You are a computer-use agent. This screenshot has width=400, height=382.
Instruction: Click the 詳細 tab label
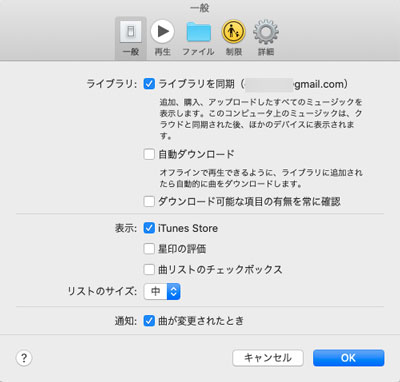pos(266,52)
